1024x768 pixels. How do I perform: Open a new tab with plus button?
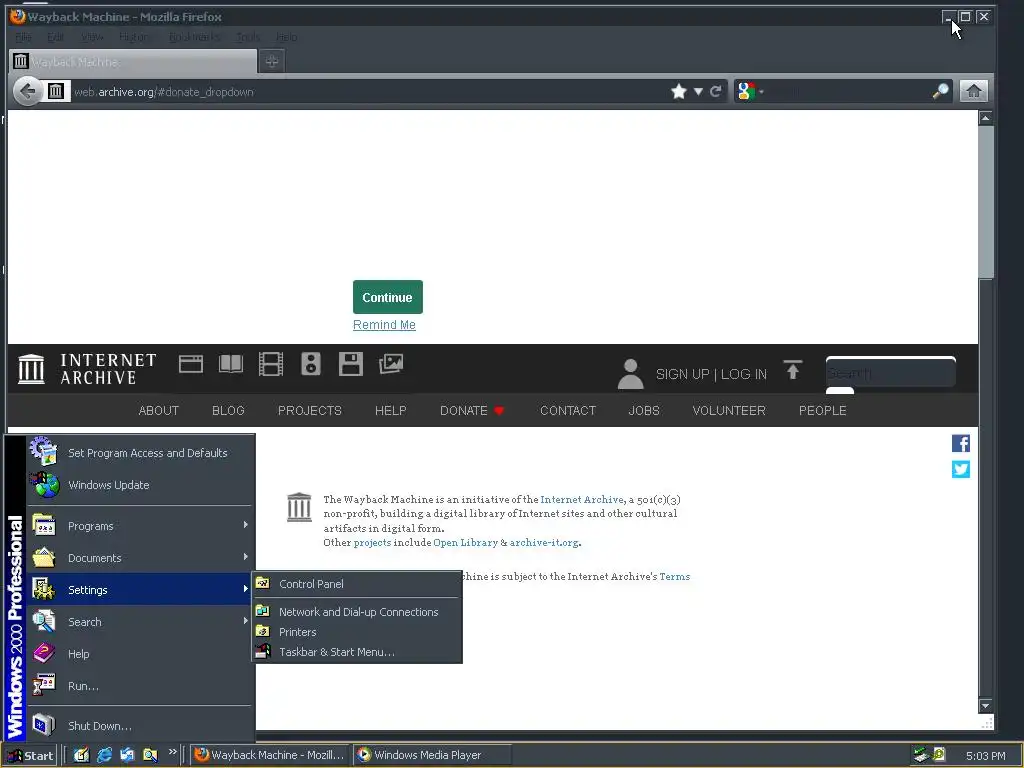point(272,61)
